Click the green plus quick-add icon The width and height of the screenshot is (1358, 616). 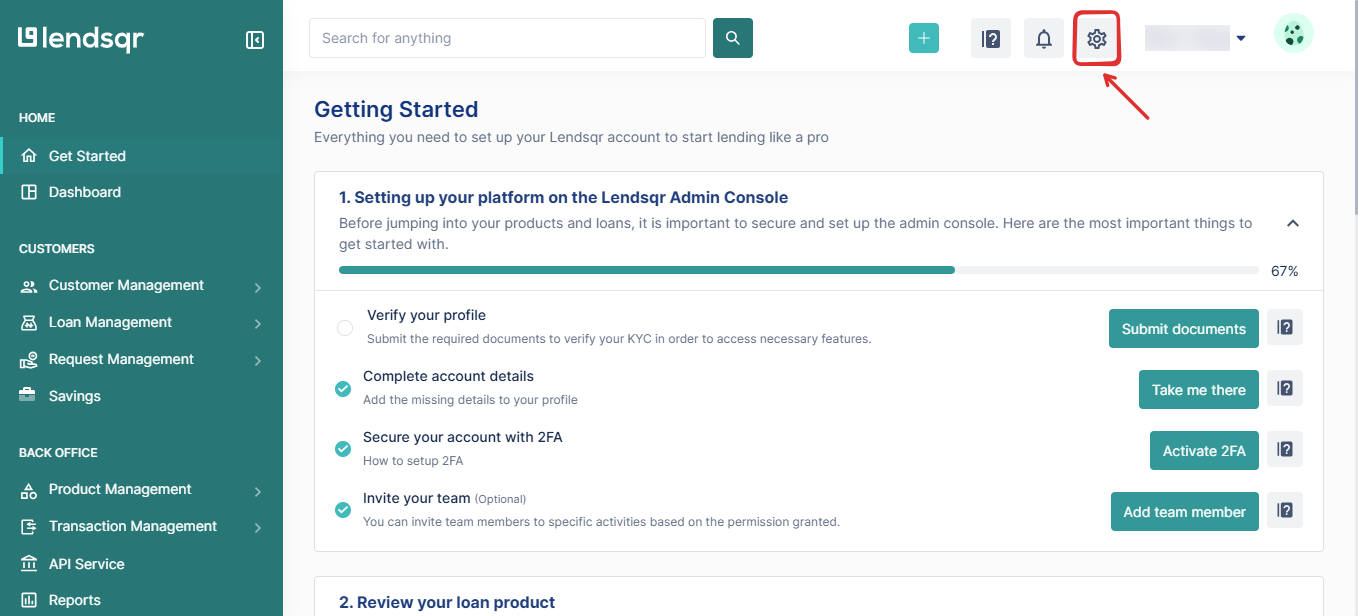(x=924, y=38)
